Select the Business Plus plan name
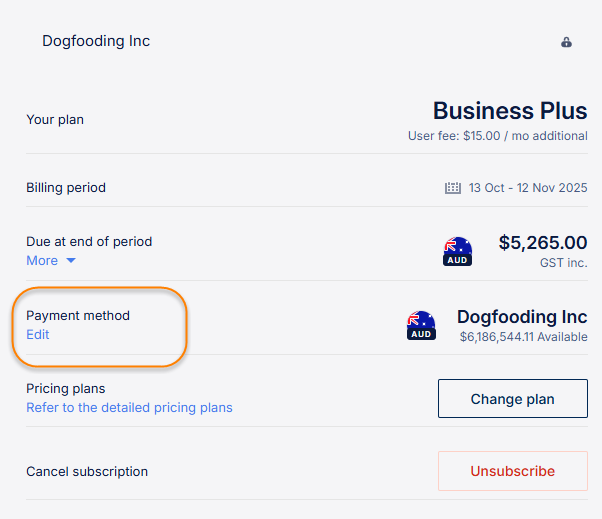 [x=510, y=111]
